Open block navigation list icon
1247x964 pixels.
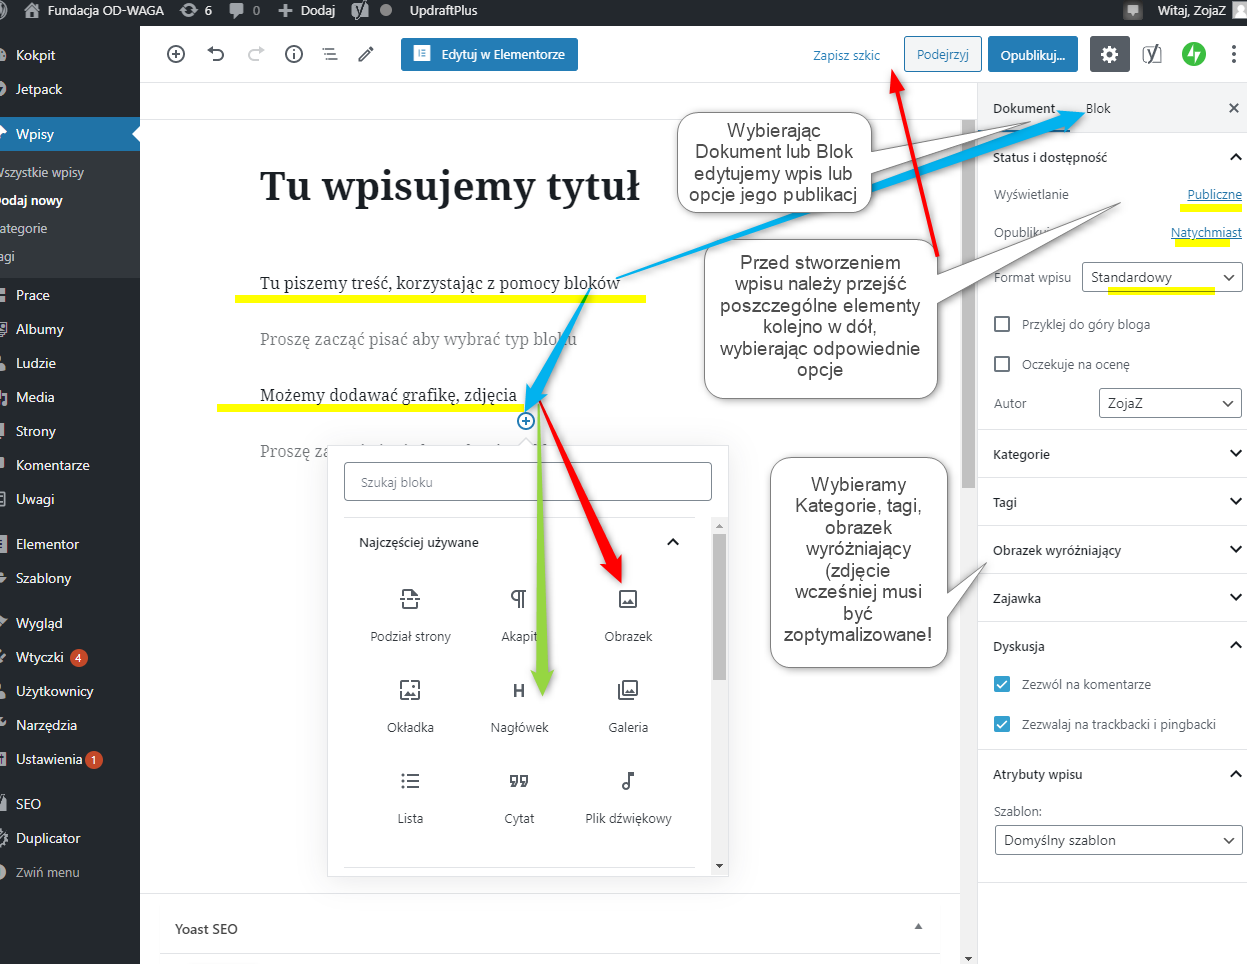[330, 54]
